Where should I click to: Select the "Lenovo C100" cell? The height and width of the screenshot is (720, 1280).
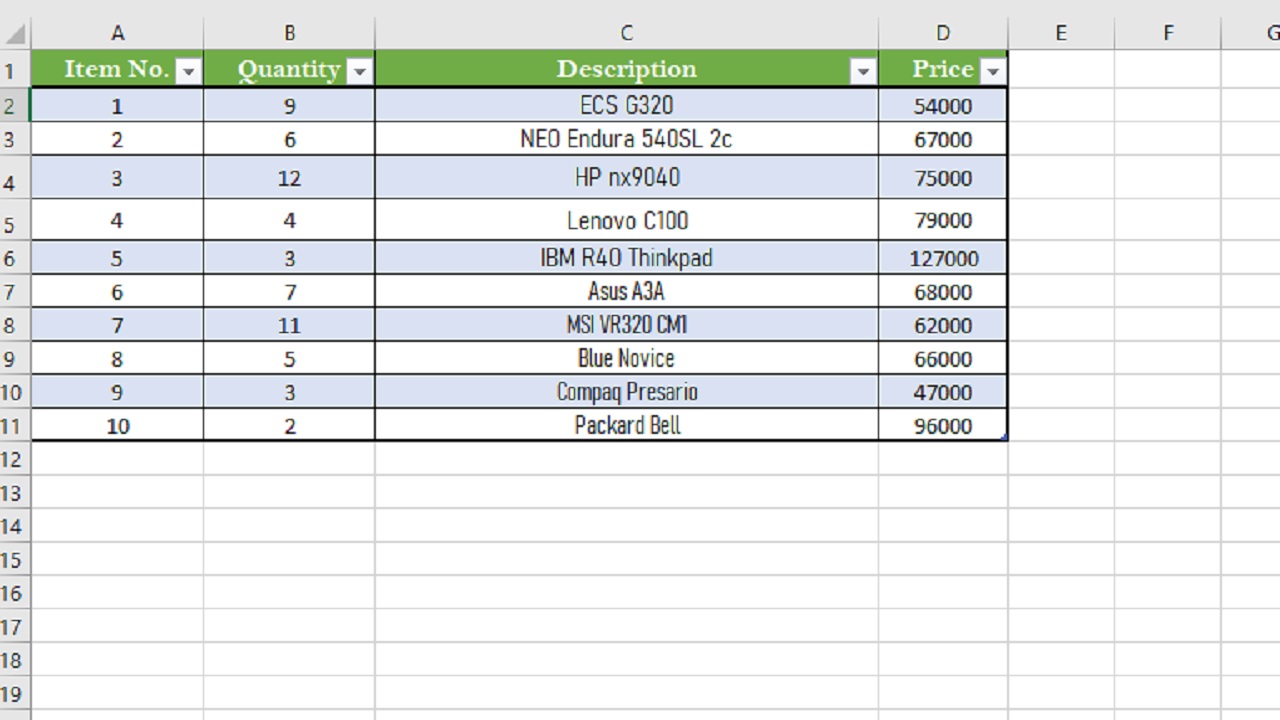[x=627, y=220]
